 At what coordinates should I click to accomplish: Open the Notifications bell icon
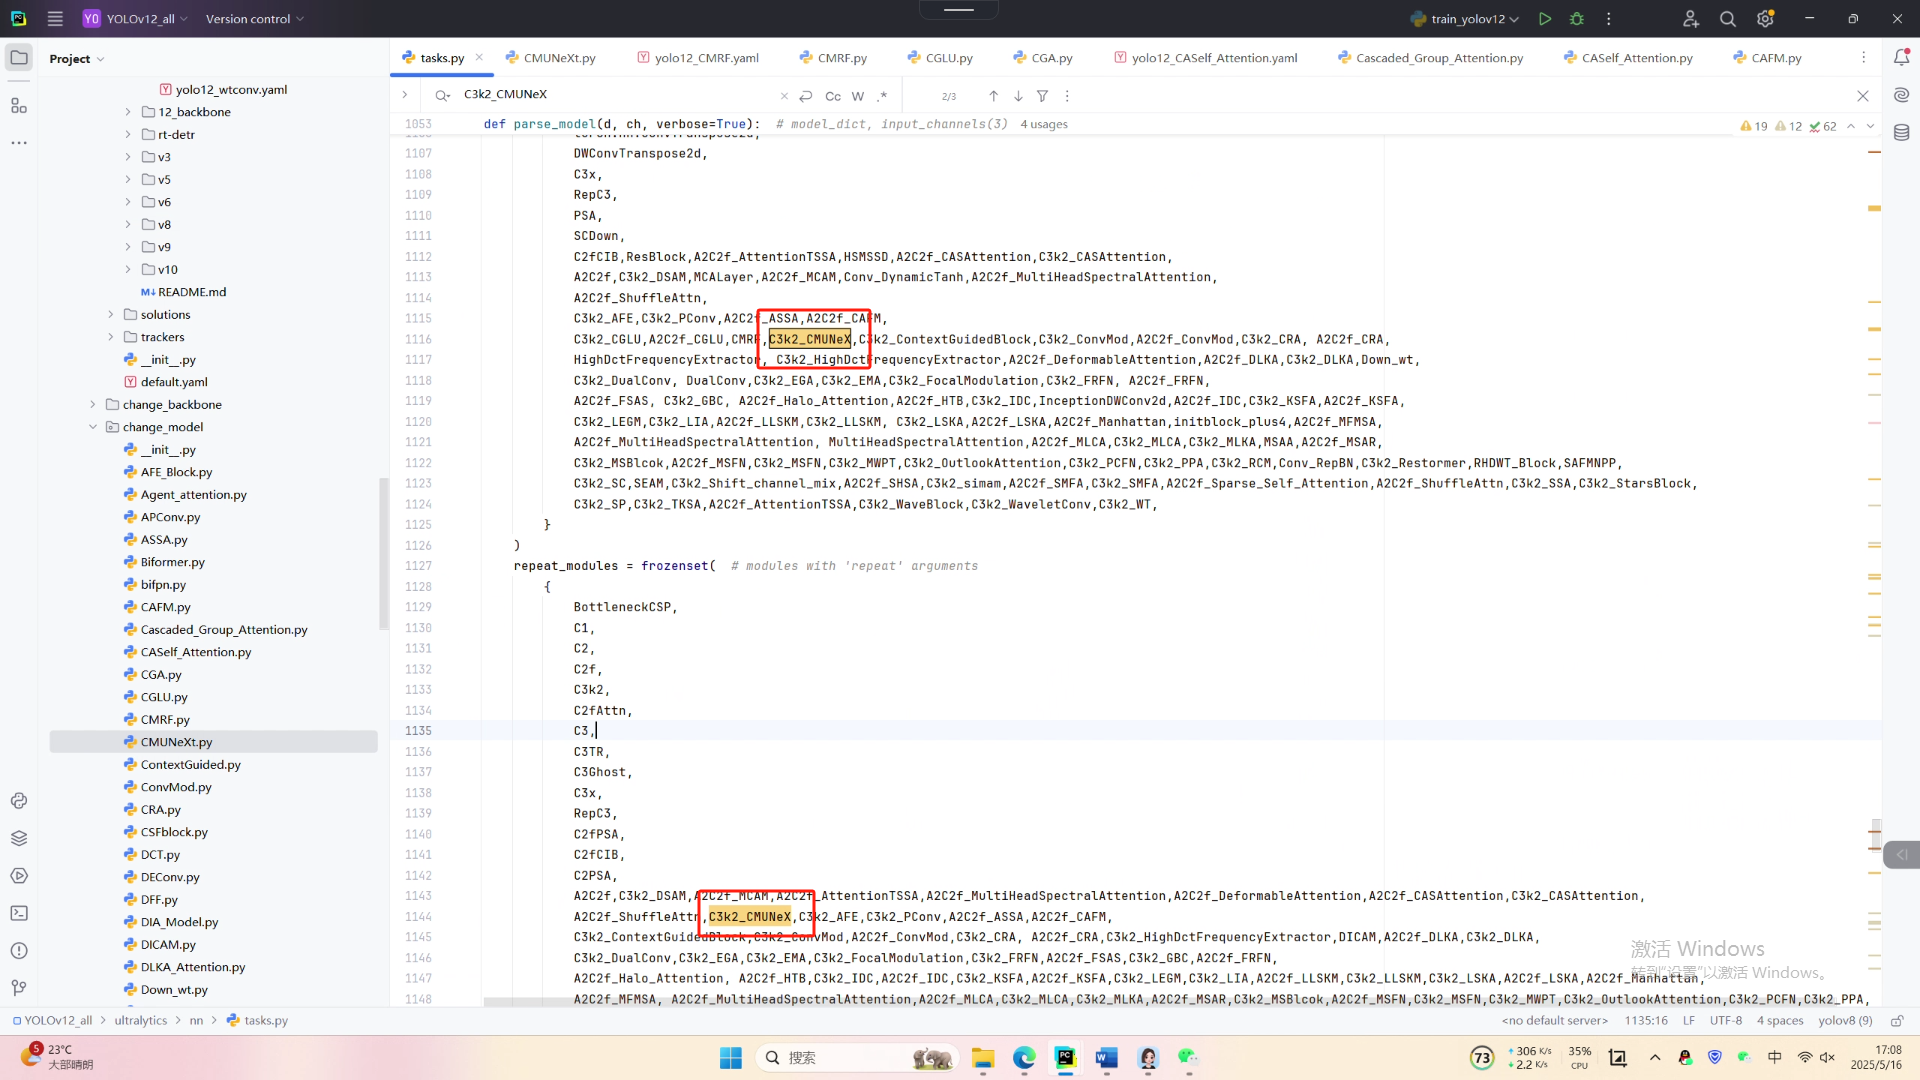point(1901,58)
